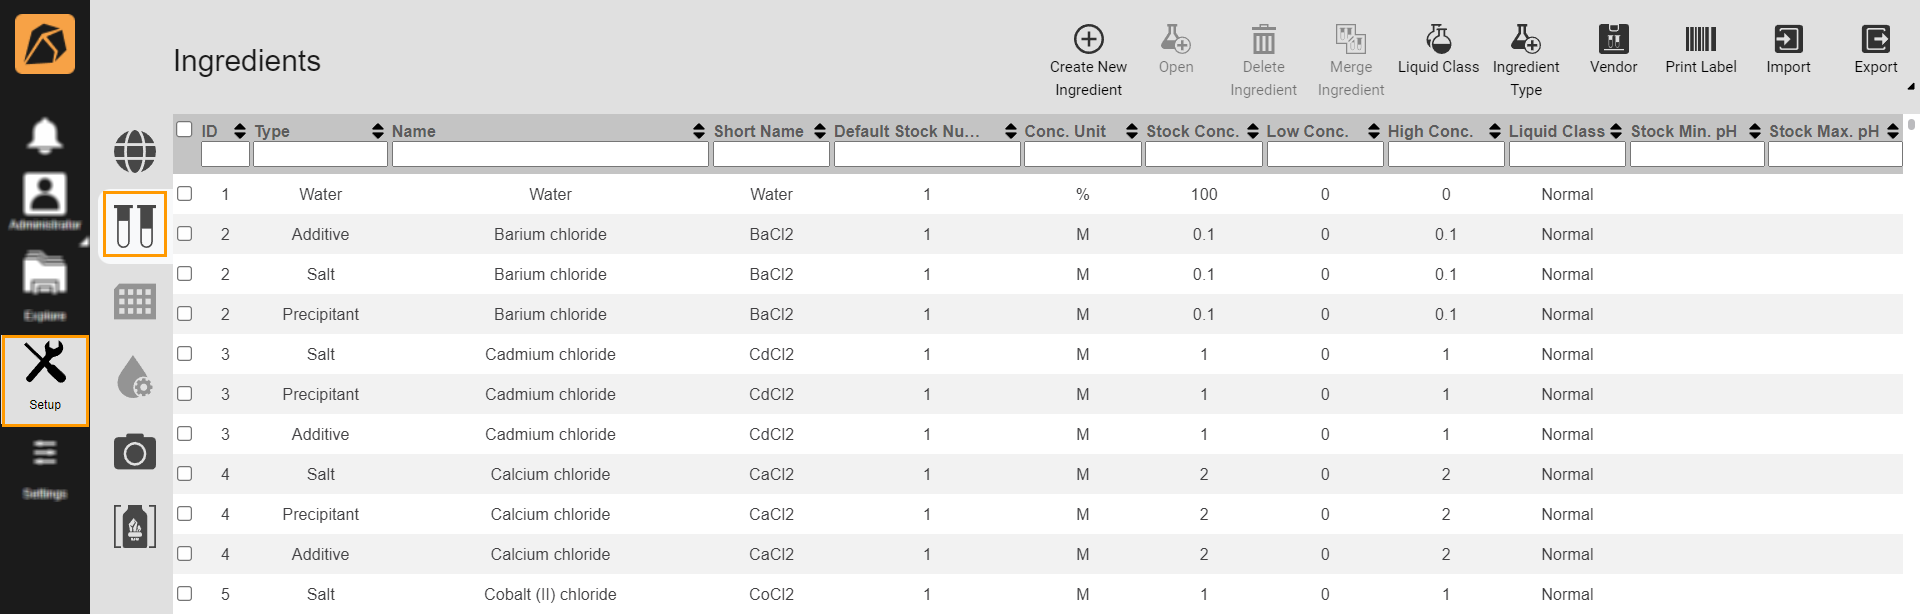Import ingredients from file

pyautogui.click(x=1788, y=40)
